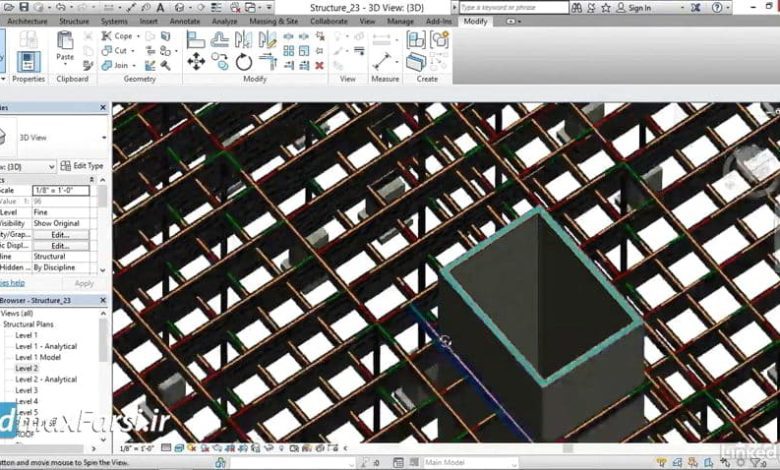
Task: Open the Paste dropdown arrow
Action: coord(65,65)
